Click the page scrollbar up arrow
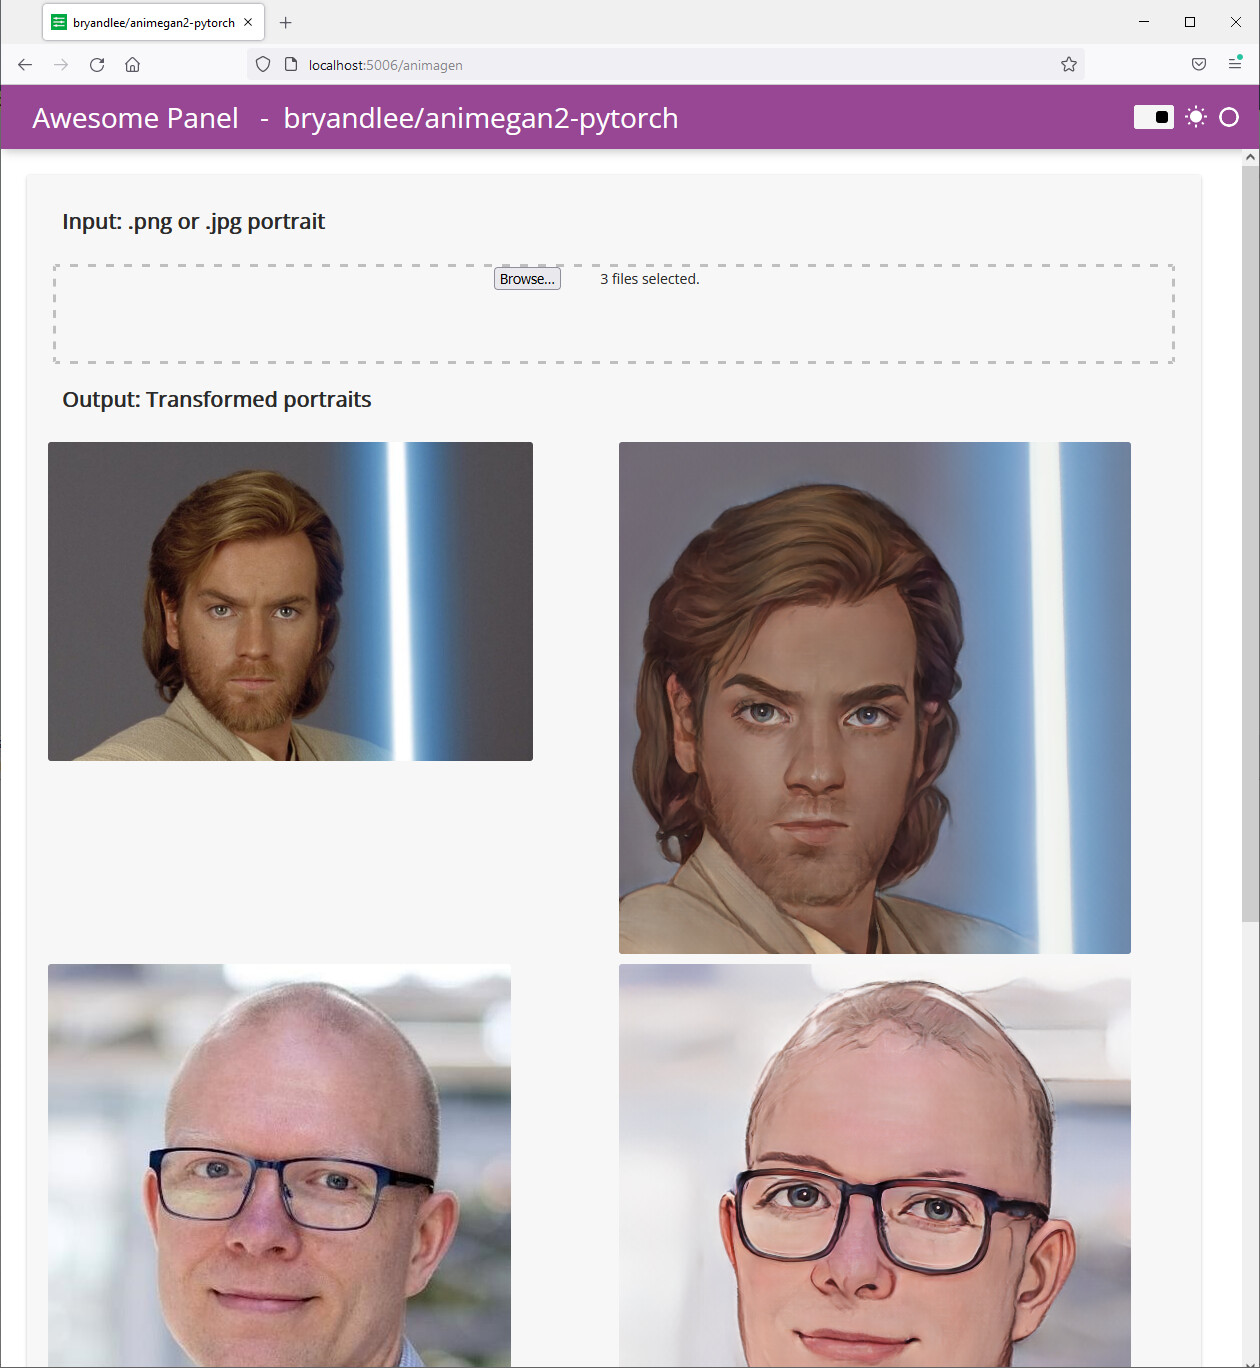This screenshot has height=1368, width=1260. pyautogui.click(x=1250, y=157)
